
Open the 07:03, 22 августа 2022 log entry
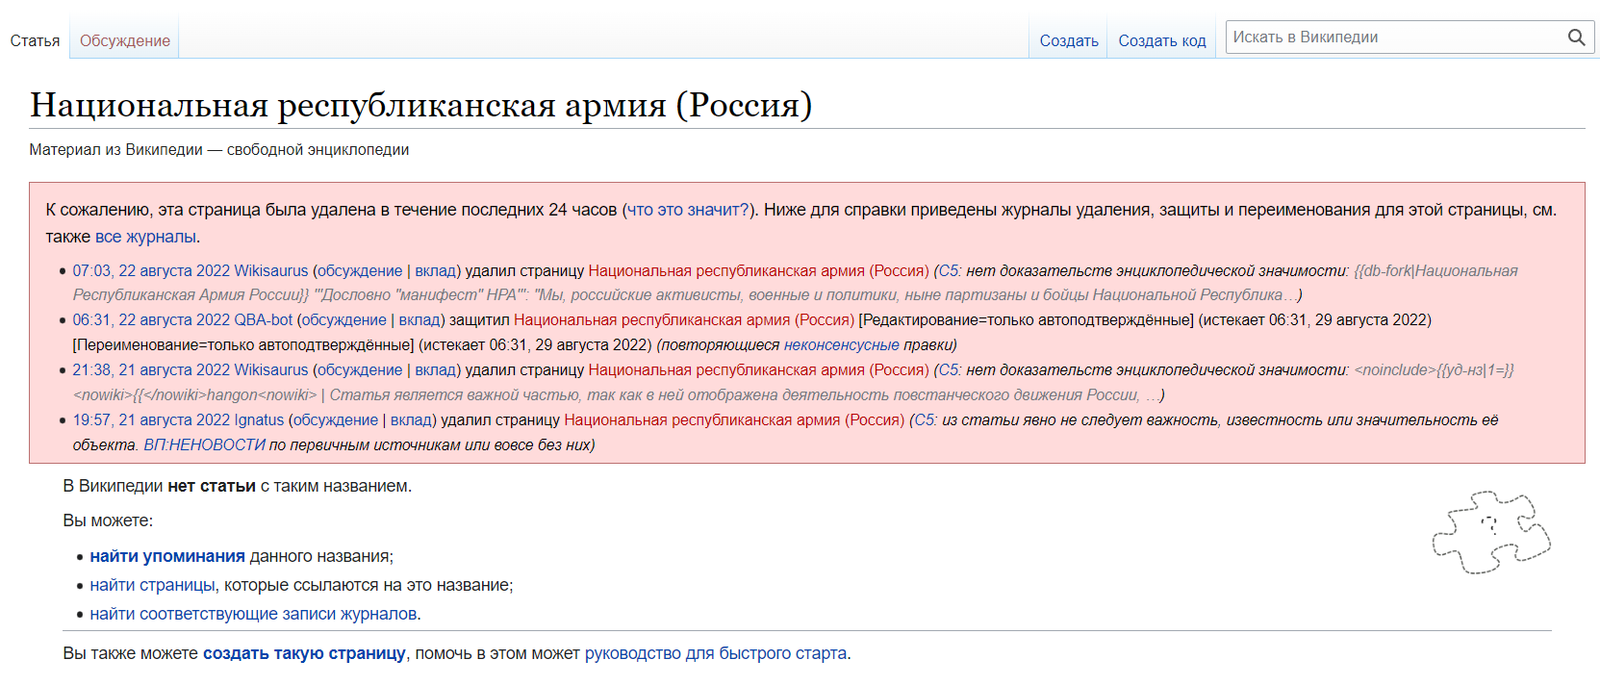[x=151, y=271]
